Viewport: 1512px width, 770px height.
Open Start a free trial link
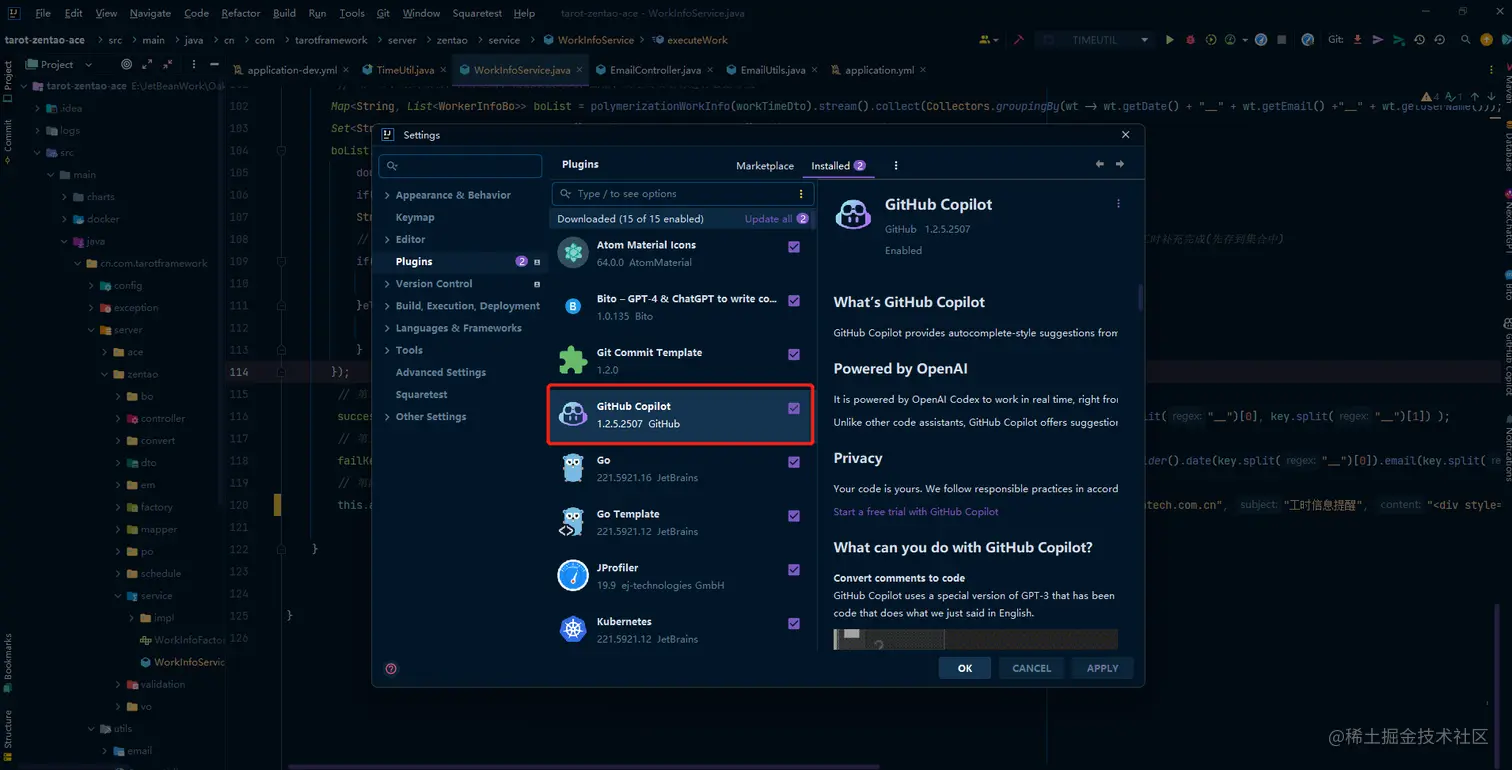[916, 512]
